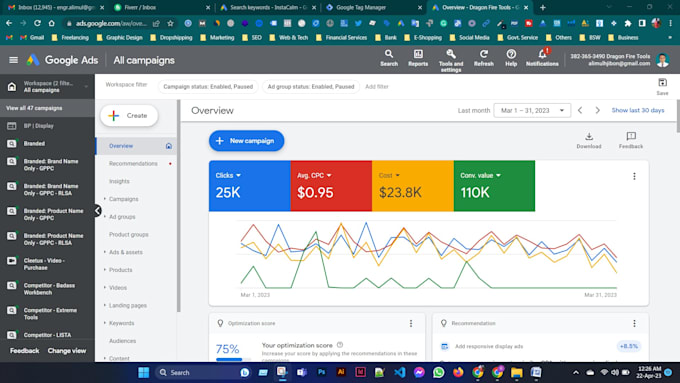Screen dimensions: 680x383
Task: Open the Conv. value metric dropdown
Action: (481, 175)
